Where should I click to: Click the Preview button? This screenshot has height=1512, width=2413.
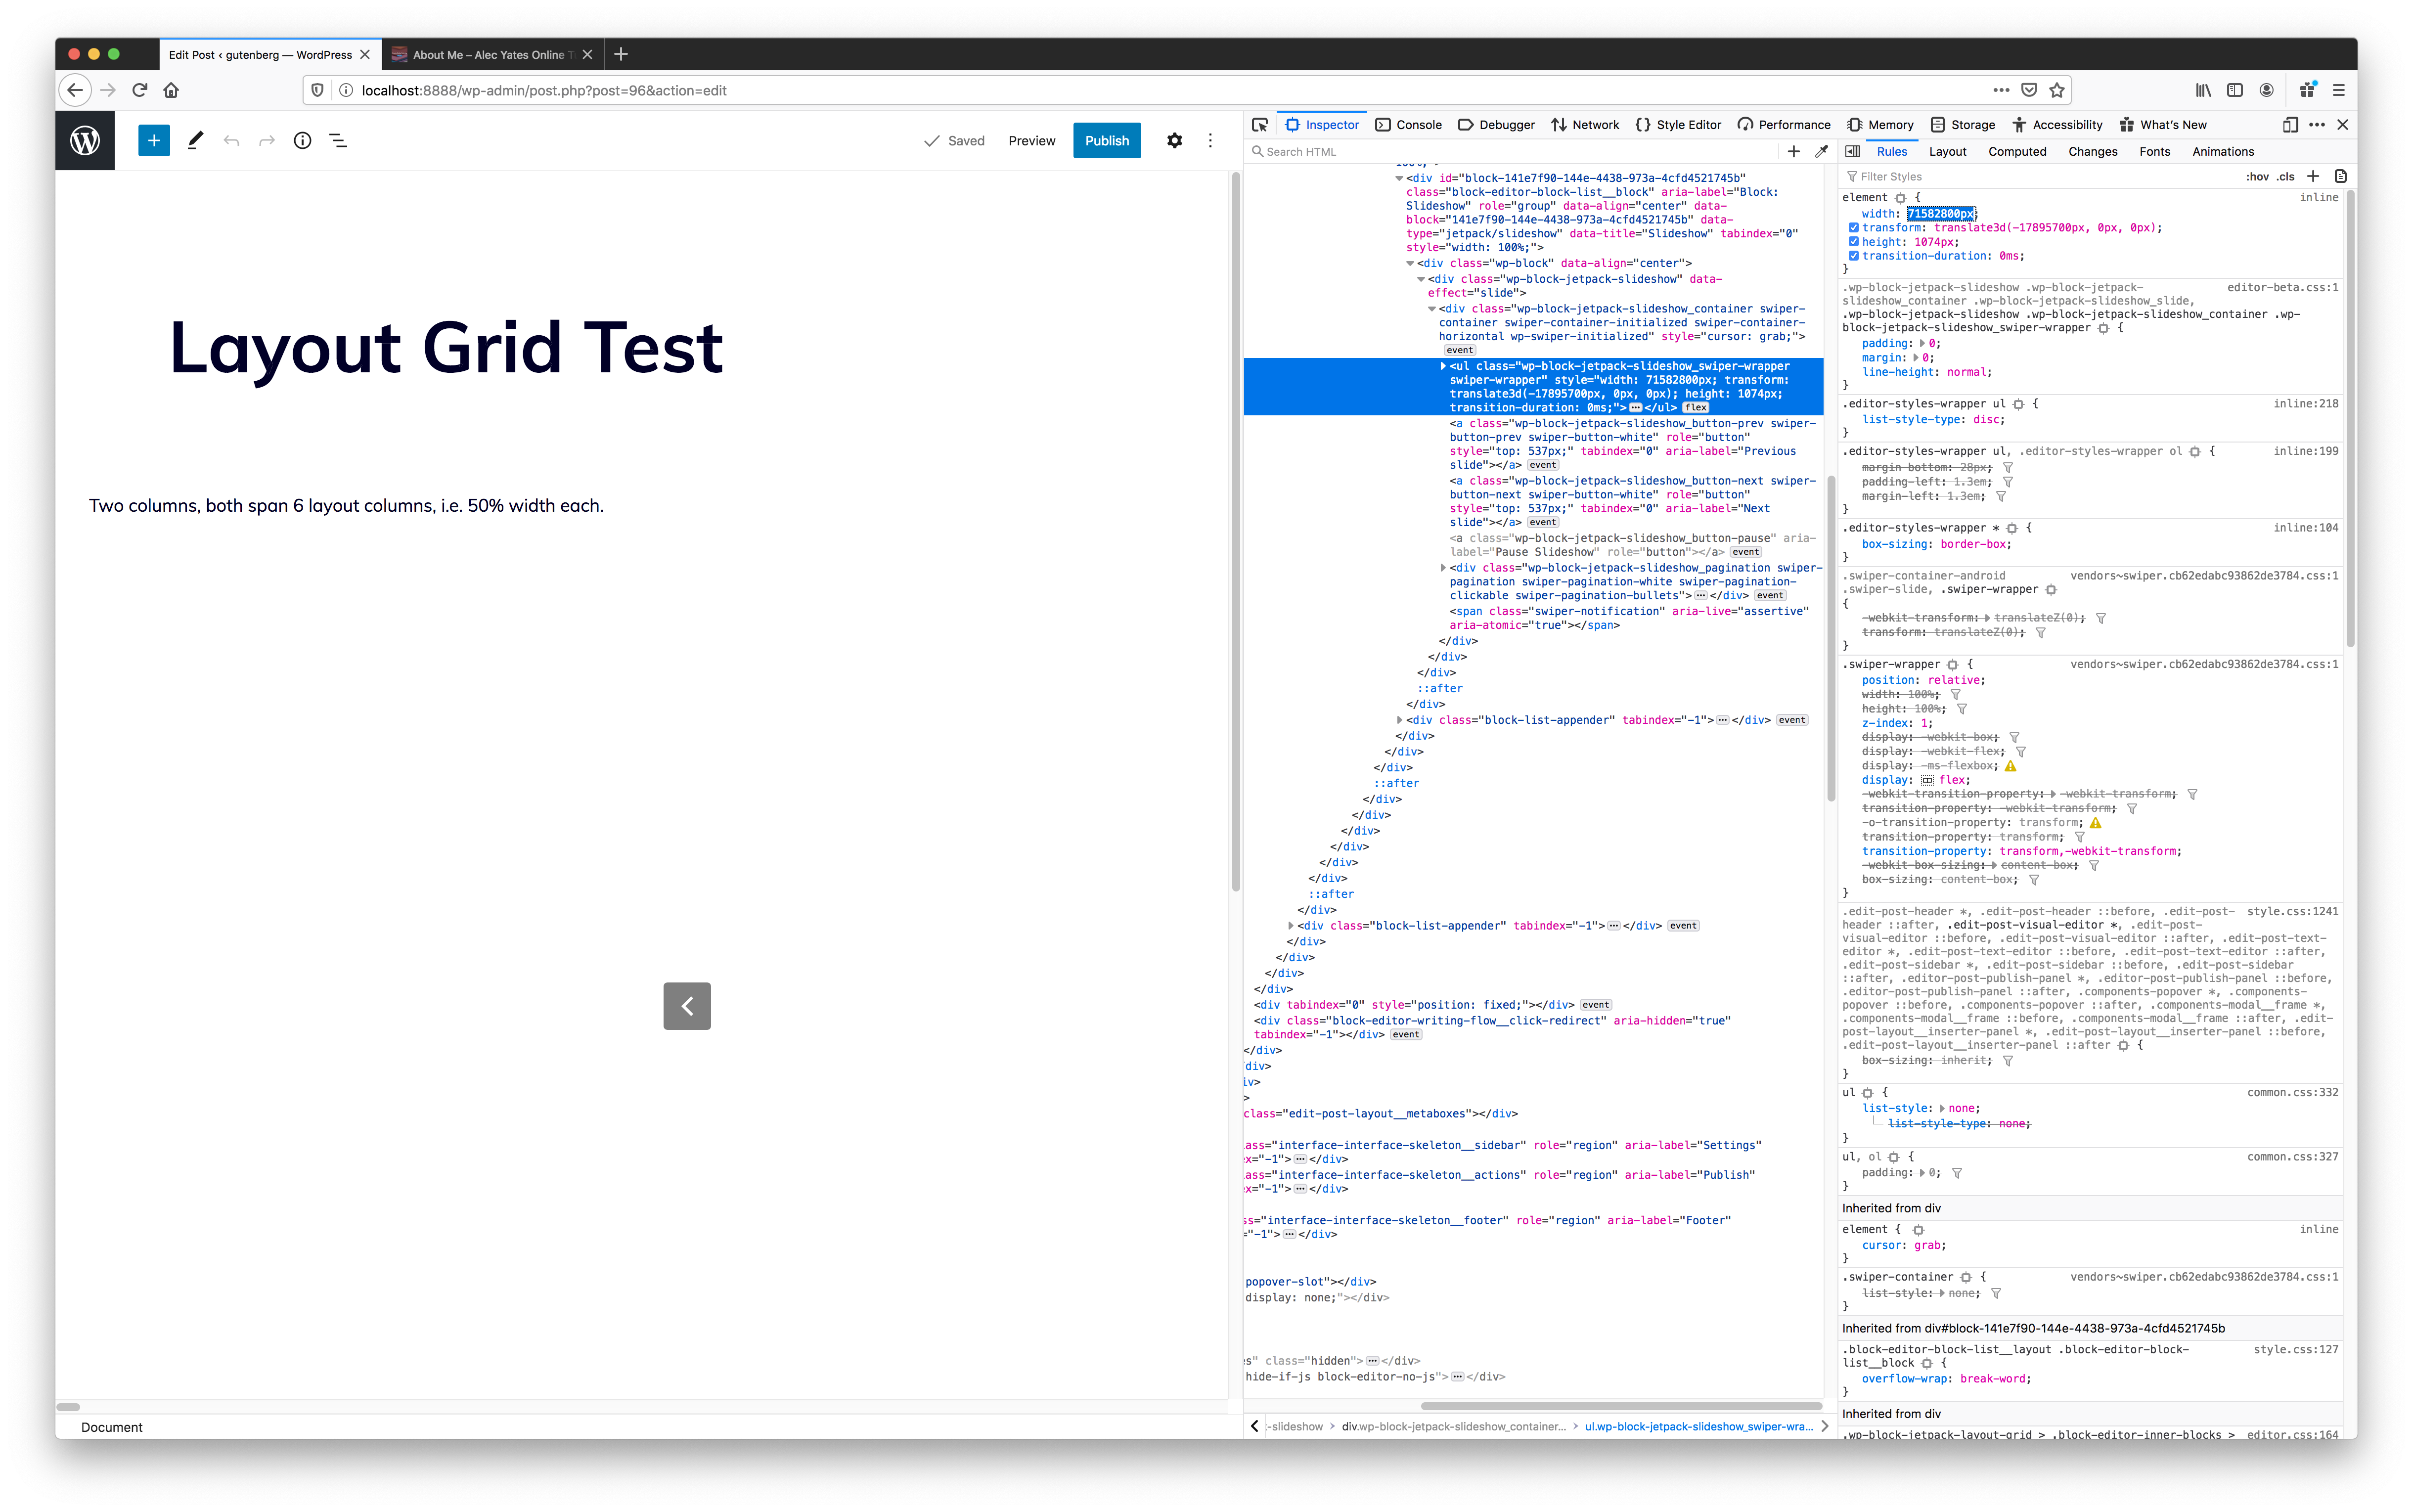pos(1031,141)
